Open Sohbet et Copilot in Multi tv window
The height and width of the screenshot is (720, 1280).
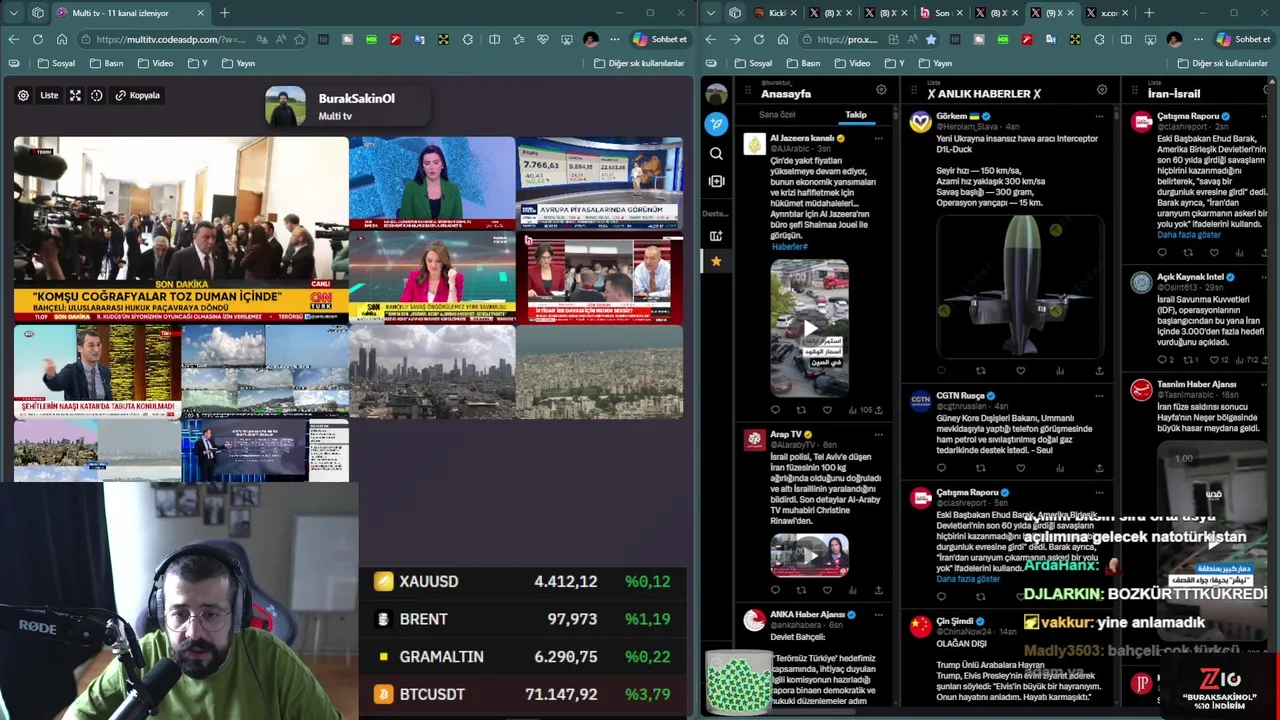tap(660, 39)
